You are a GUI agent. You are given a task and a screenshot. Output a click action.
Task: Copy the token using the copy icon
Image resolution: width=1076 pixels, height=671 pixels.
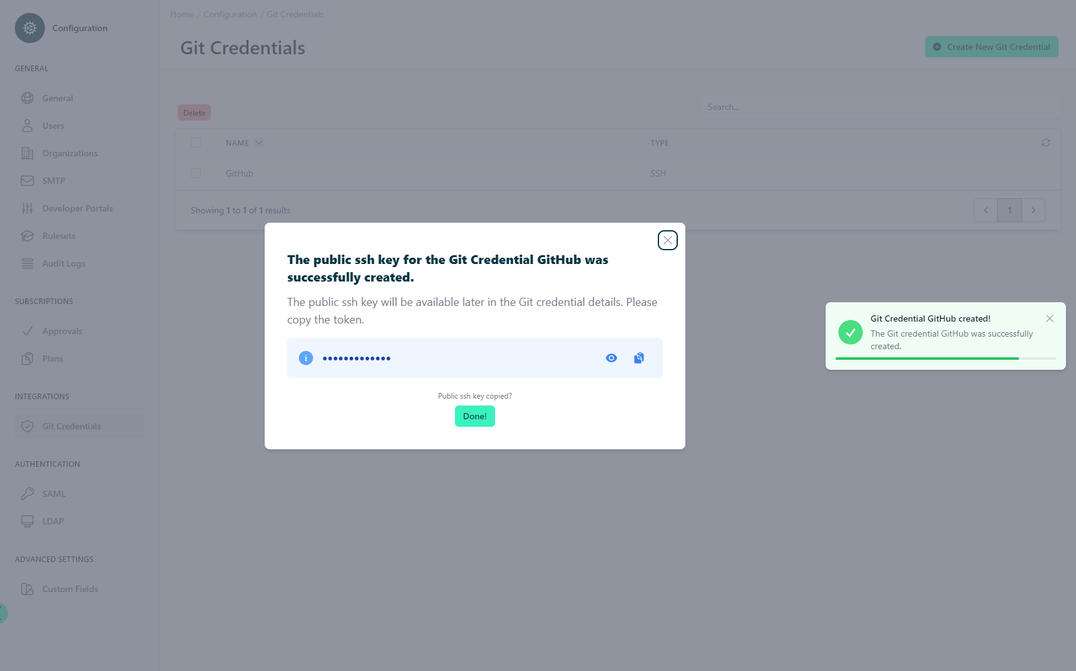pyautogui.click(x=639, y=357)
